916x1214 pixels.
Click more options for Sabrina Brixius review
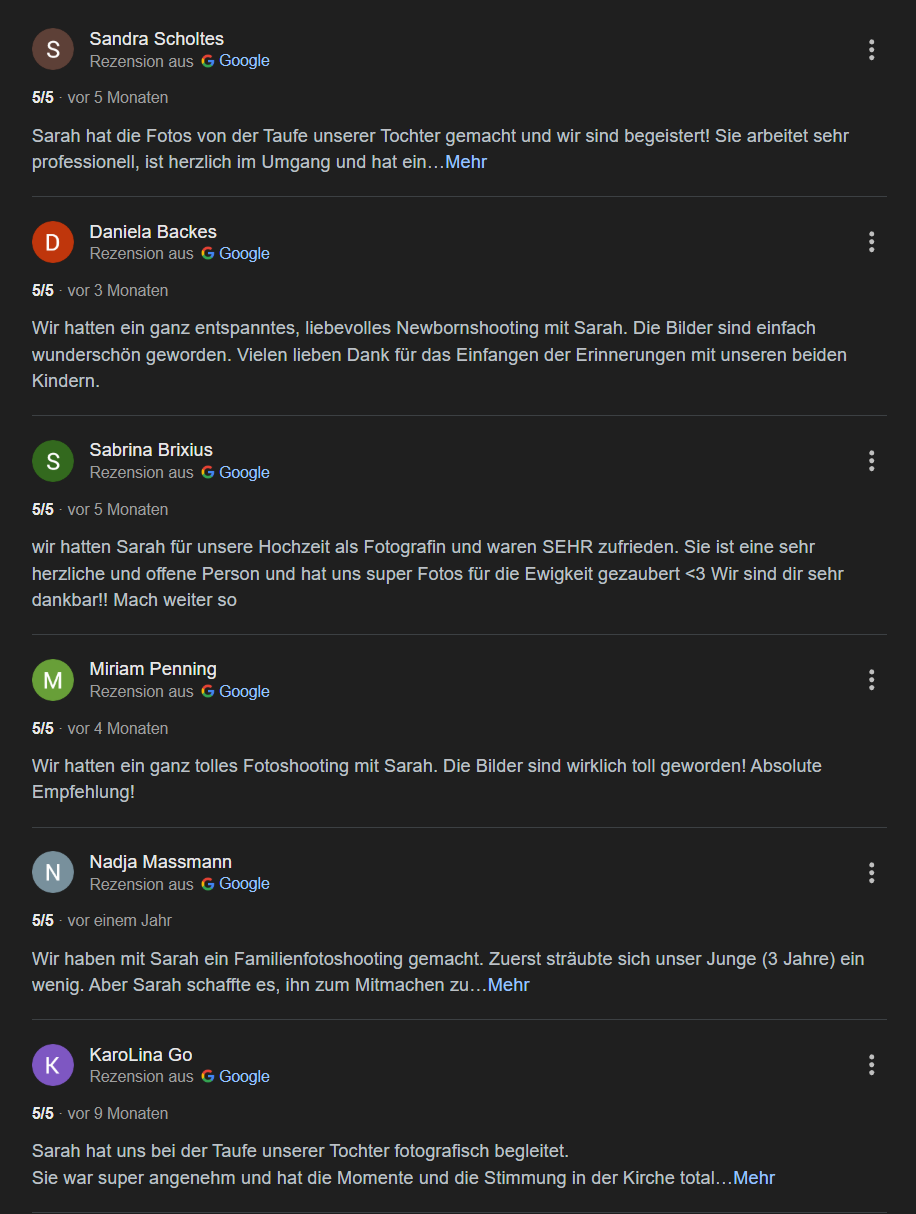(871, 461)
